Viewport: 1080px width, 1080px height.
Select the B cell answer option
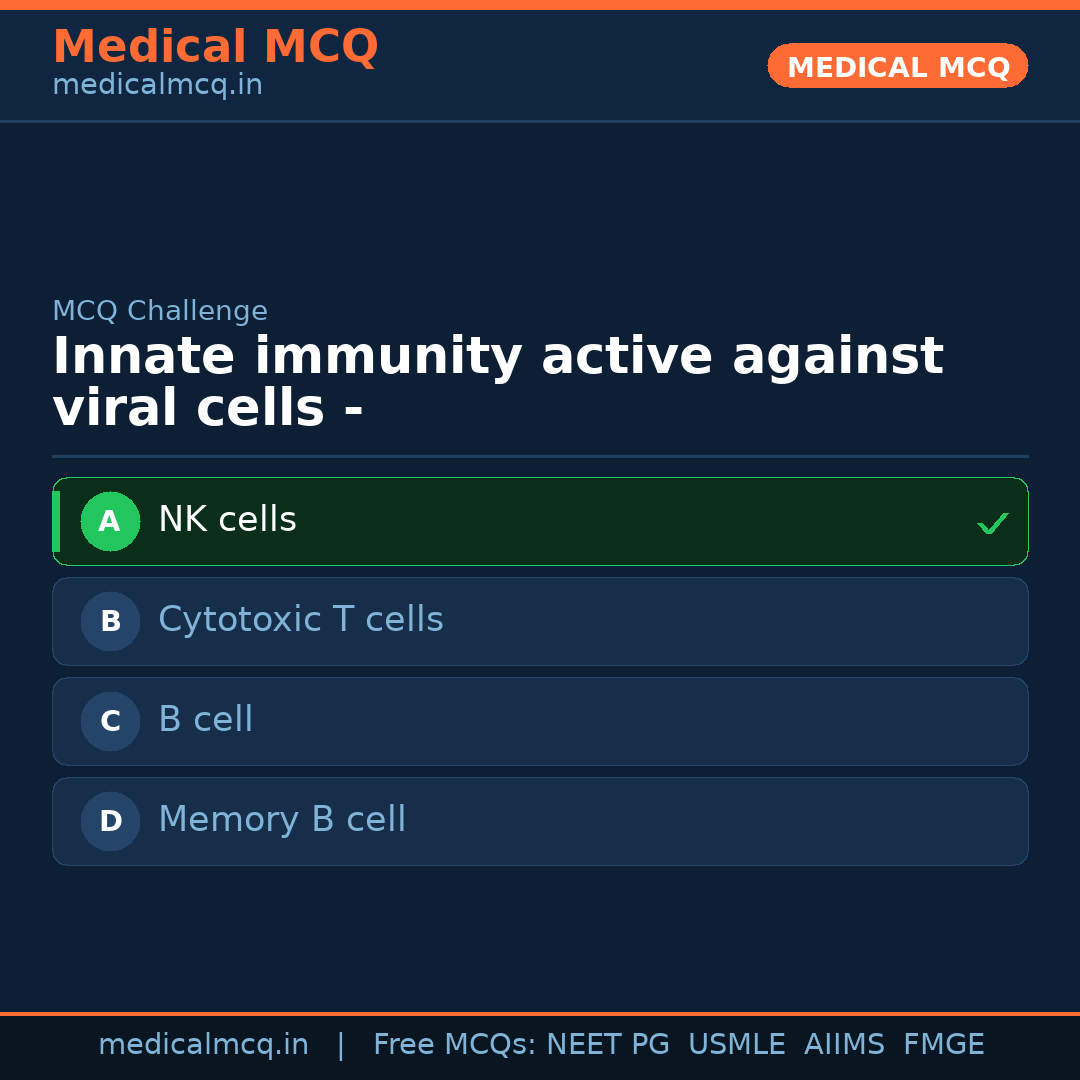tap(540, 721)
